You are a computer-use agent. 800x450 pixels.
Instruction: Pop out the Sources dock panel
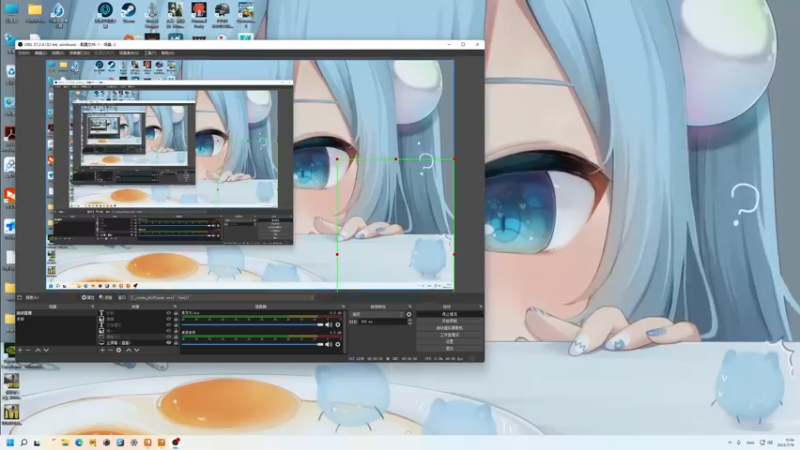(x=175, y=307)
